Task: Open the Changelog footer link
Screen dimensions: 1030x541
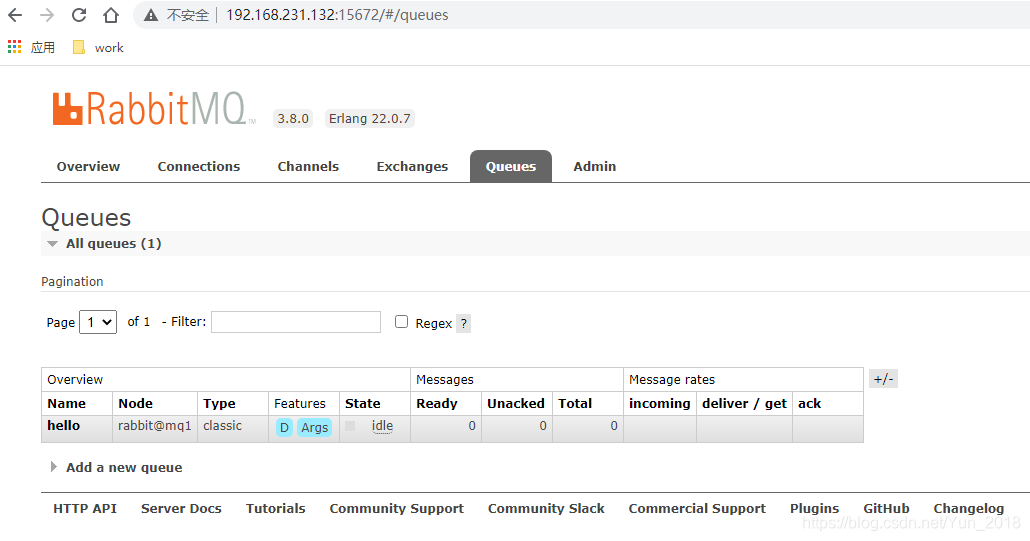Action: pyautogui.click(x=968, y=508)
